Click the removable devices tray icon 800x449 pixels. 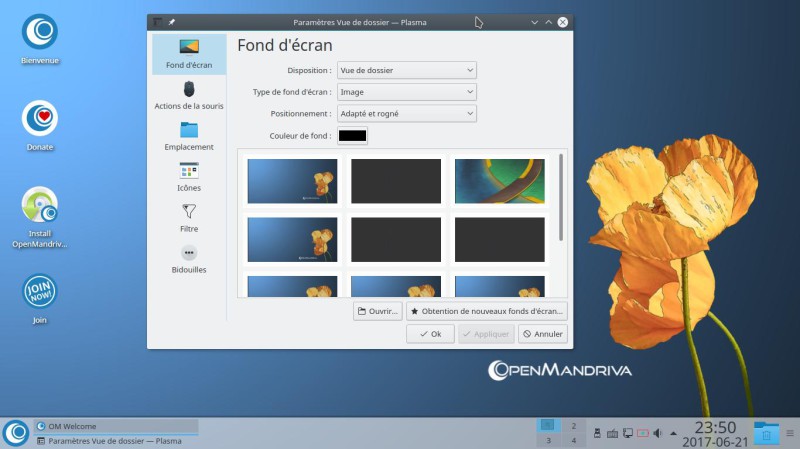click(597, 433)
